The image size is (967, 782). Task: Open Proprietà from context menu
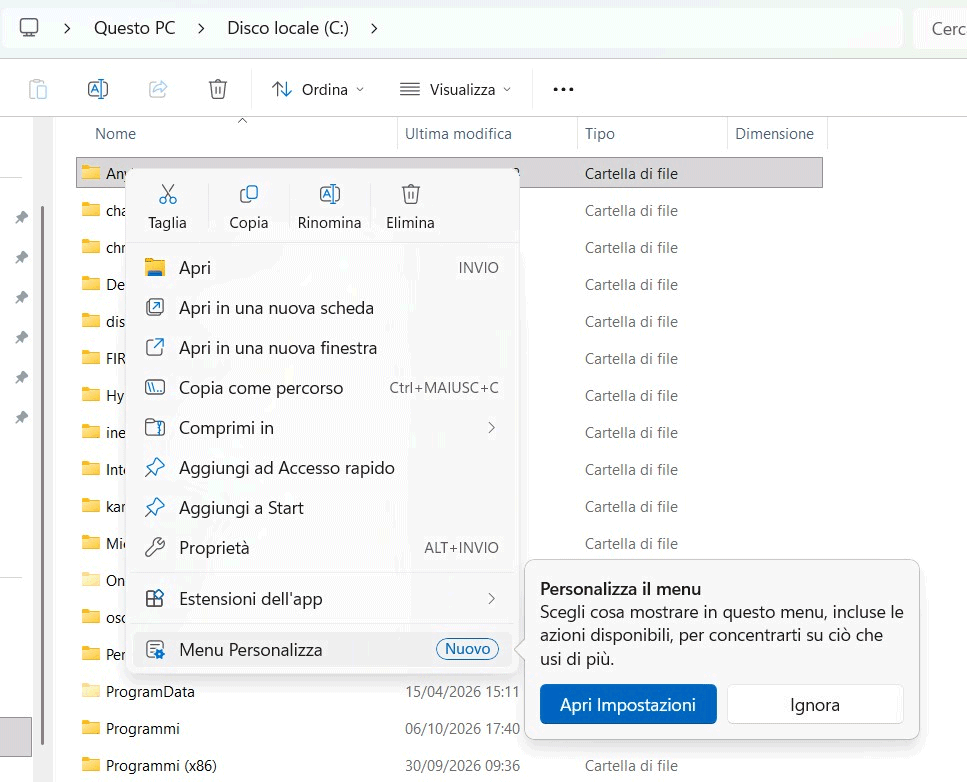[323, 548]
